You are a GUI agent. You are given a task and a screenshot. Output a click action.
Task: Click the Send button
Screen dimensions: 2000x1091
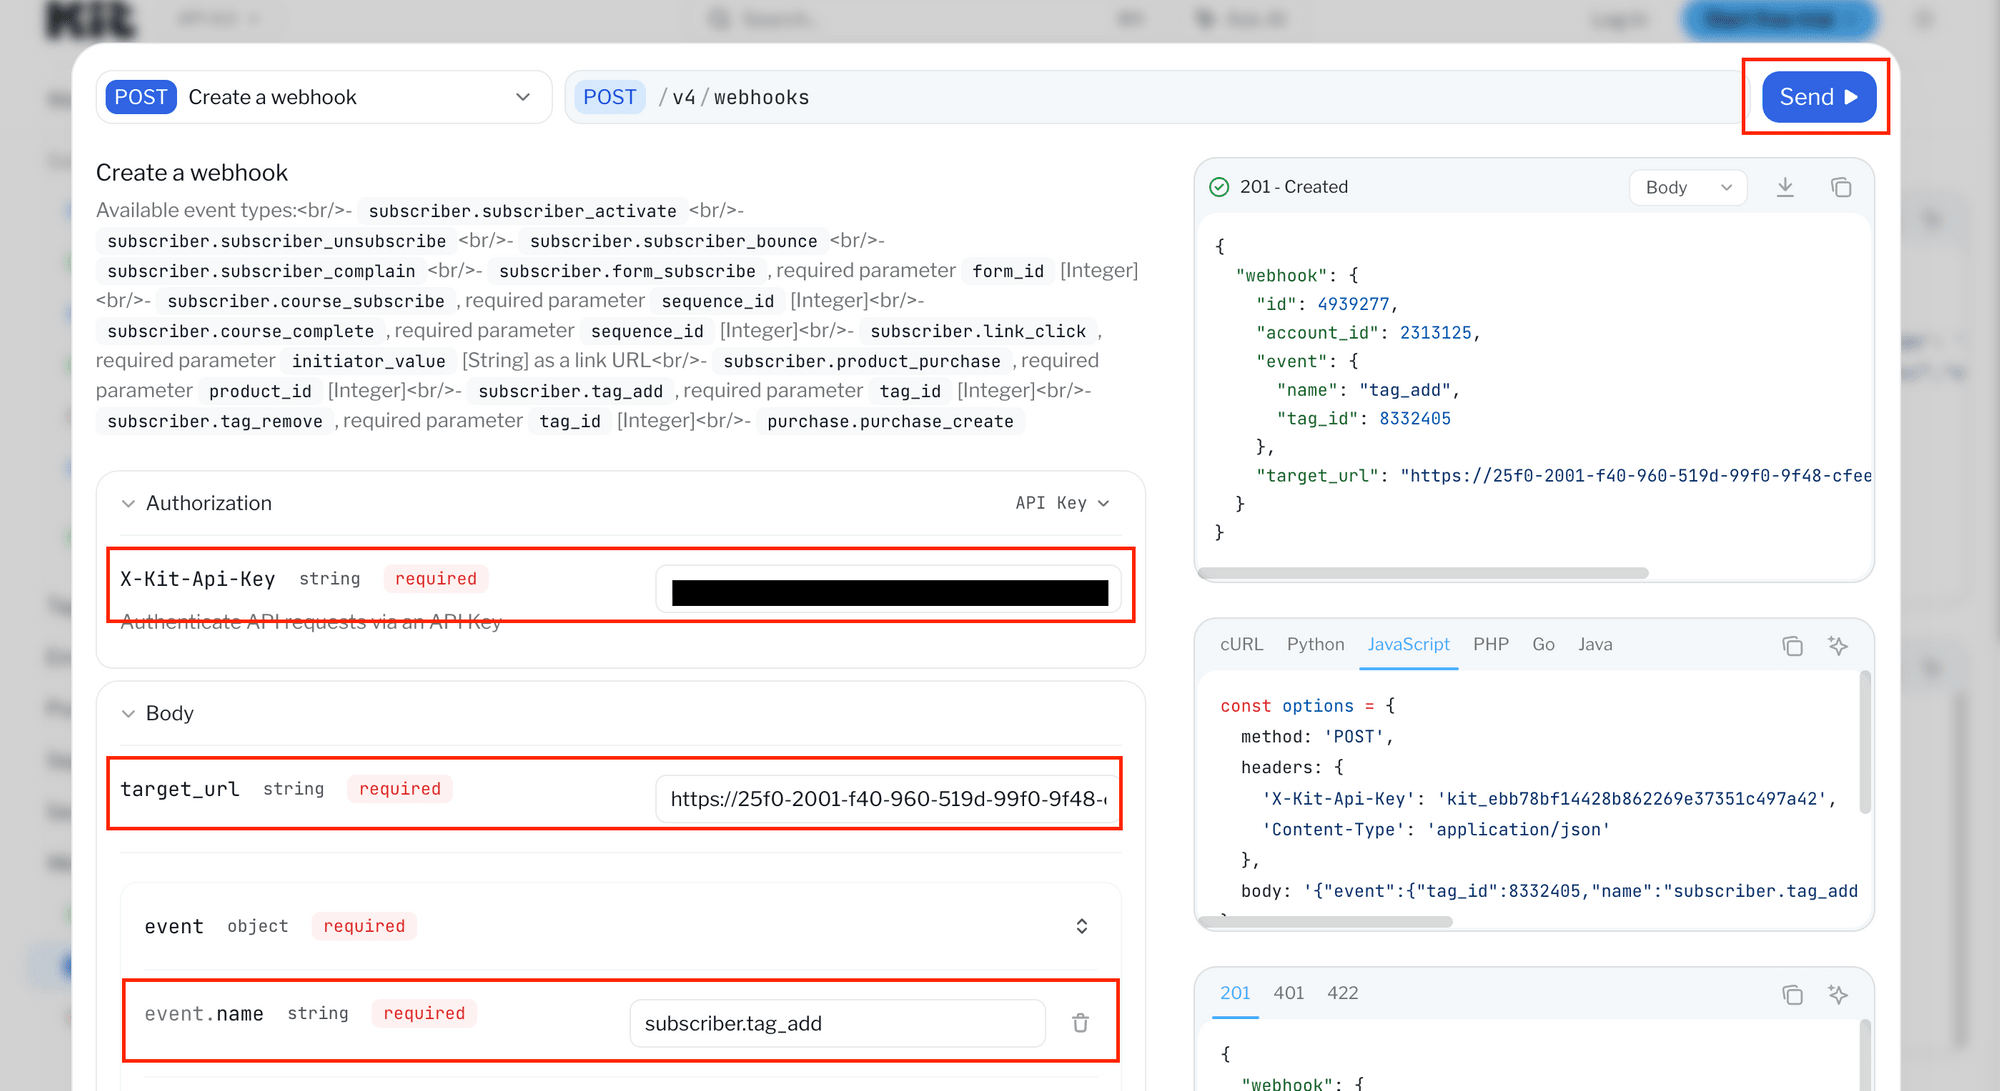coord(1818,97)
